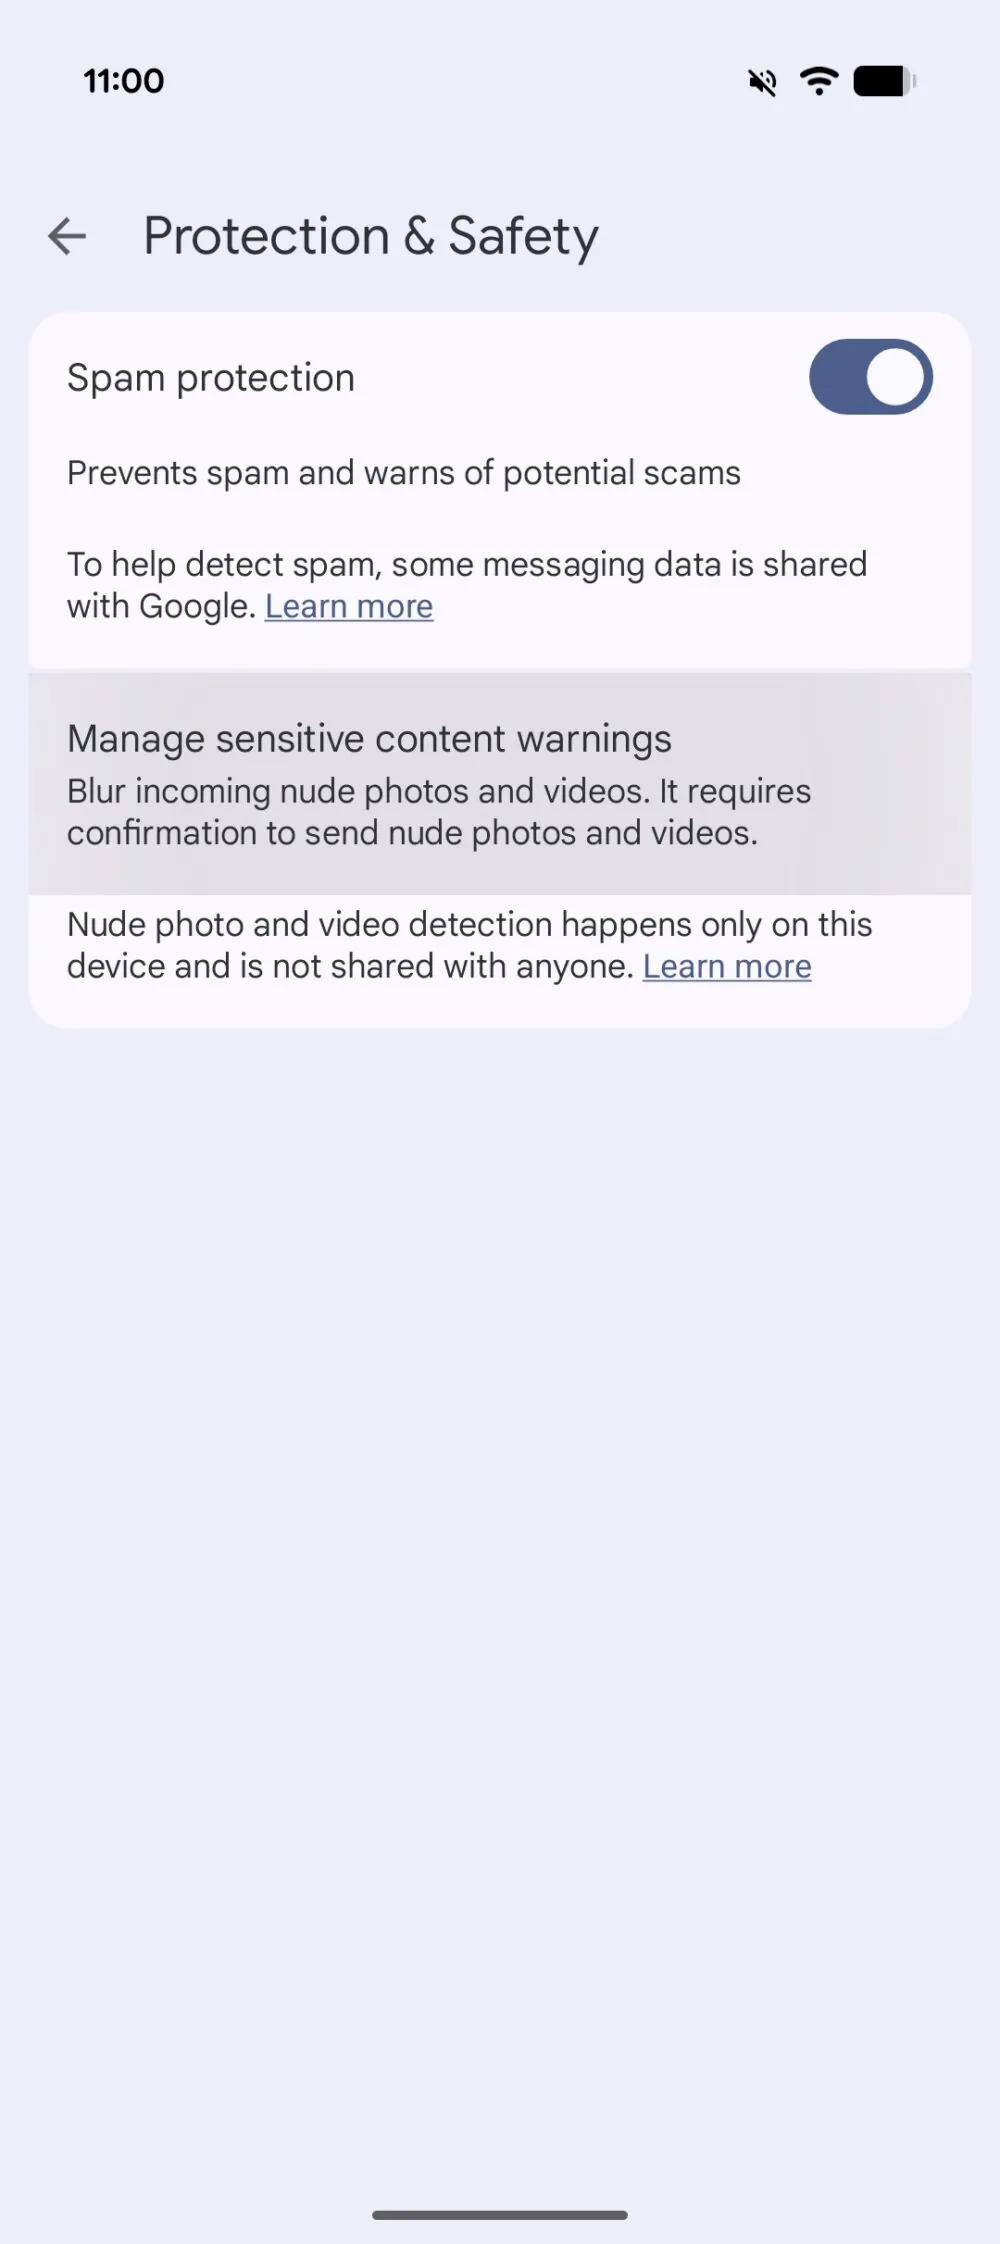The width and height of the screenshot is (1000, 2244).
Task: Tap 'with Google.' text beside Learn more
Action: [x=162, y=606]
